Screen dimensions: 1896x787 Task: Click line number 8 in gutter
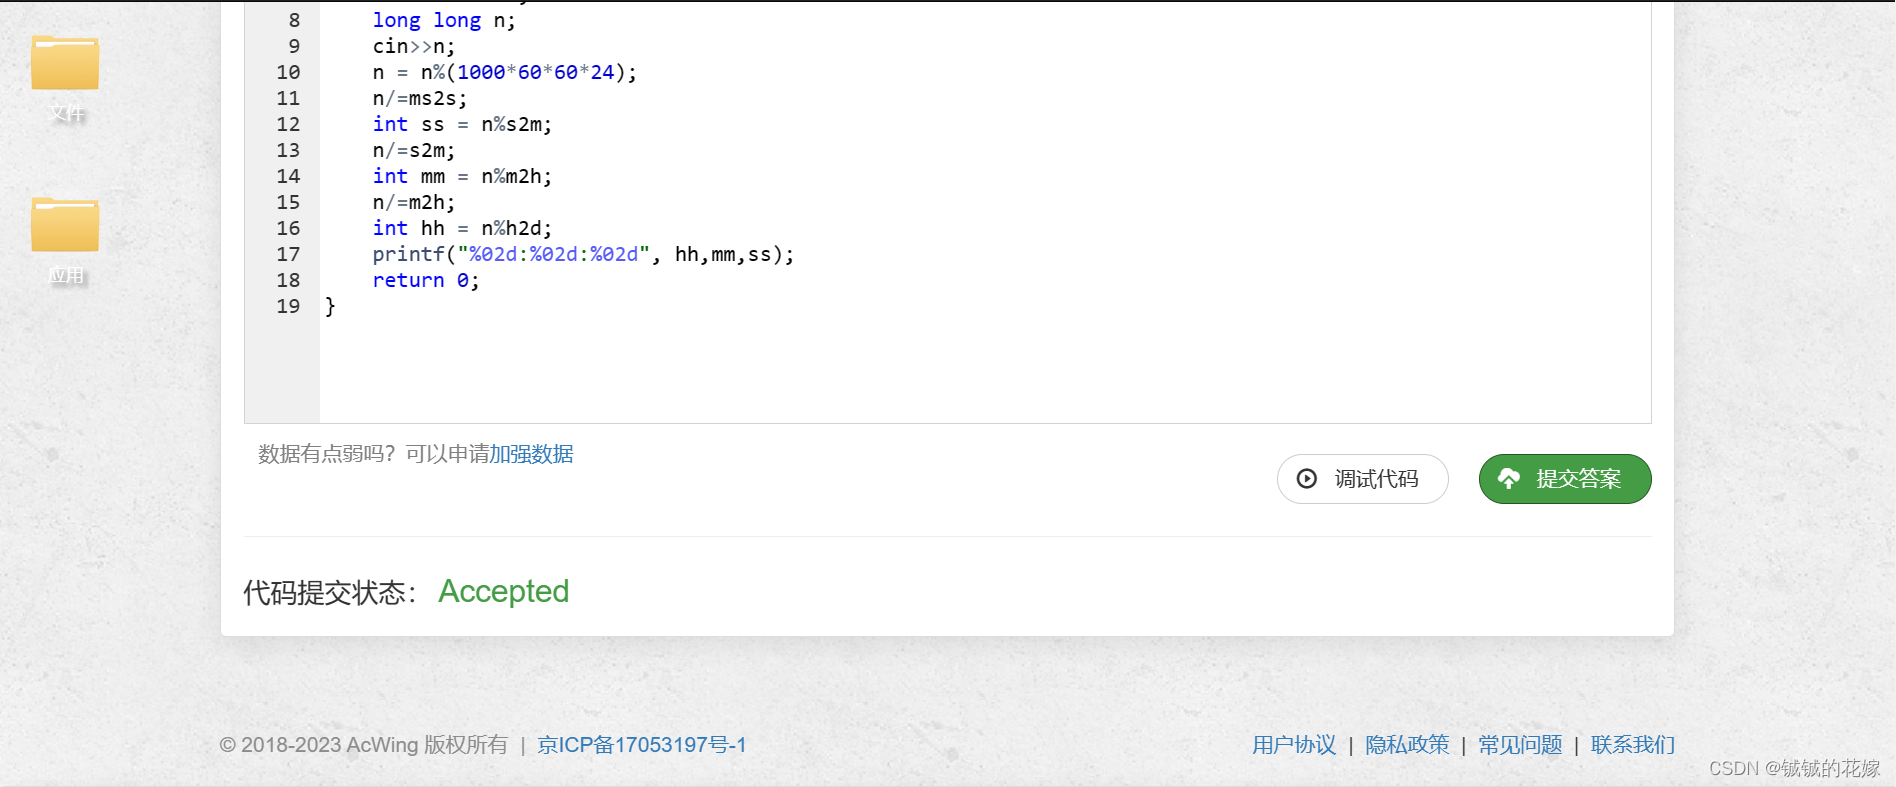click(x=294, y=20)
